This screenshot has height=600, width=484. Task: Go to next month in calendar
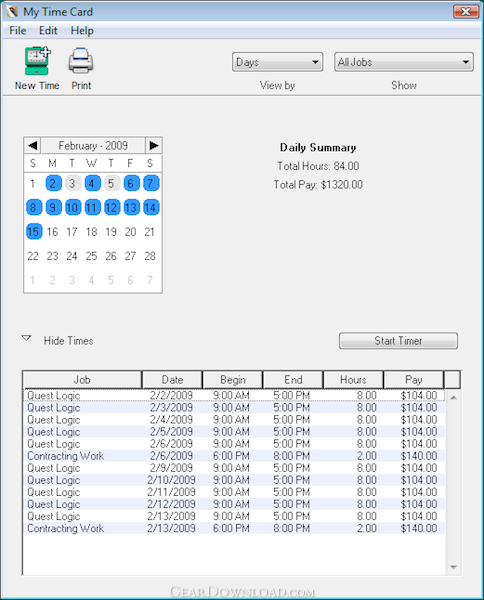154,145
